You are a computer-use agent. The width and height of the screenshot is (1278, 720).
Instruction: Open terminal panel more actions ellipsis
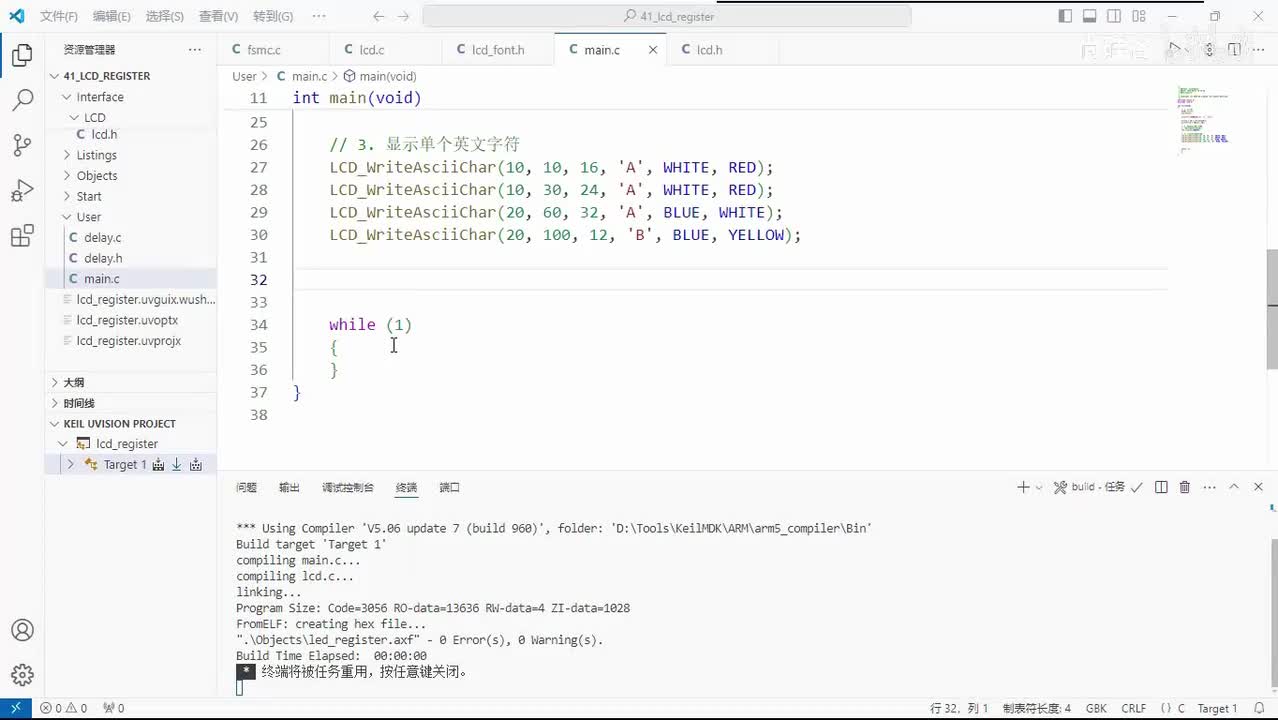click(x=1209, y=487)
